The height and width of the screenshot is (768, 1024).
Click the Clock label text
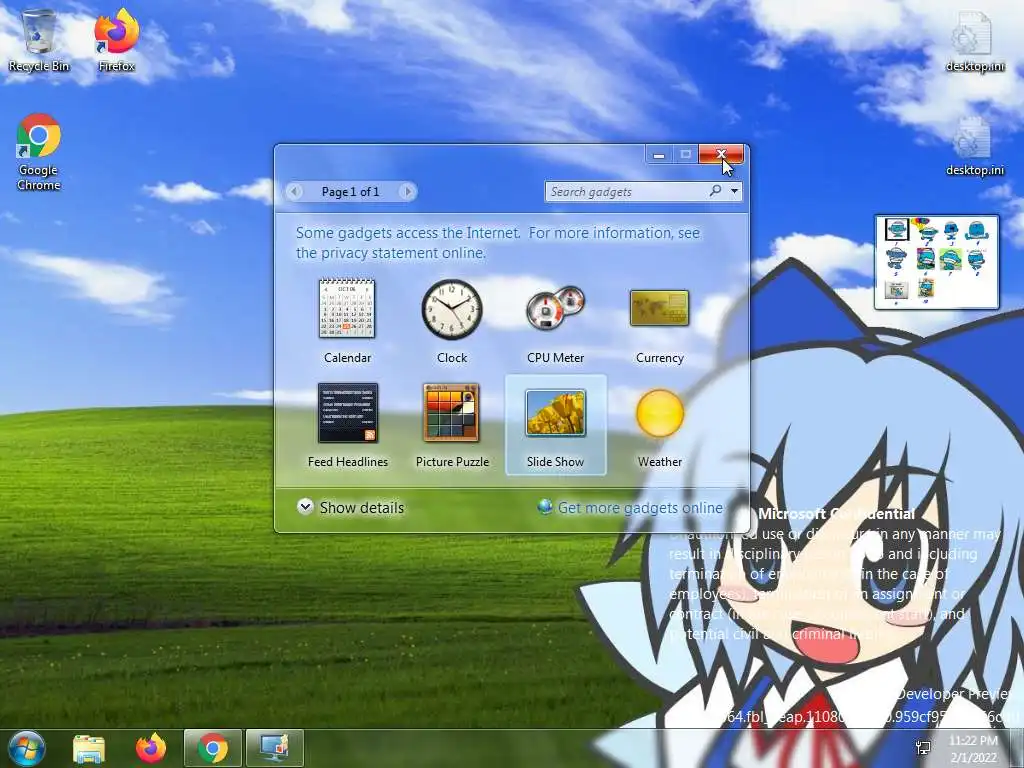pyautogui.click(x=452, y=358)
